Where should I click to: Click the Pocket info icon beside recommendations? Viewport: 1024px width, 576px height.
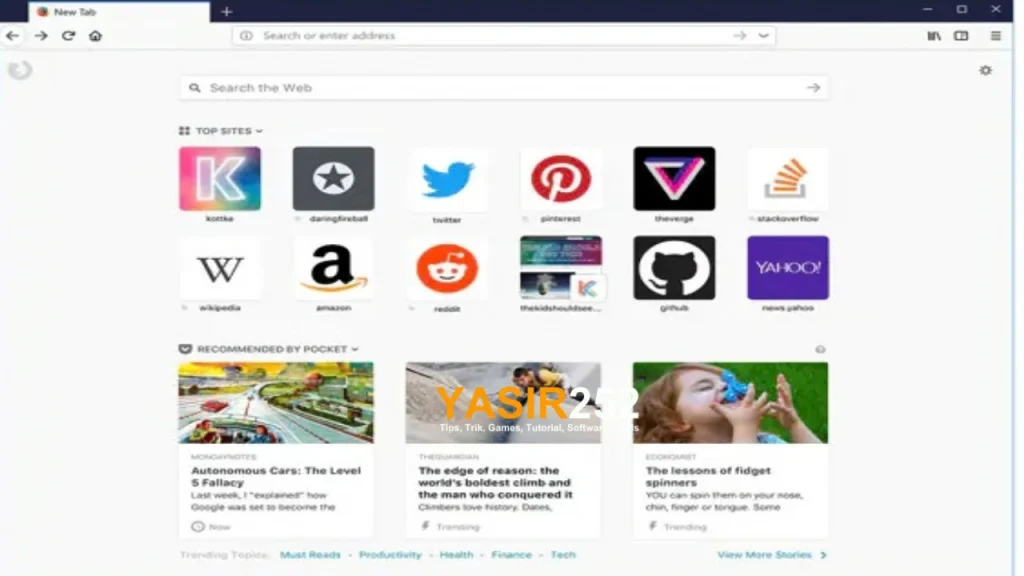(820, 349)
